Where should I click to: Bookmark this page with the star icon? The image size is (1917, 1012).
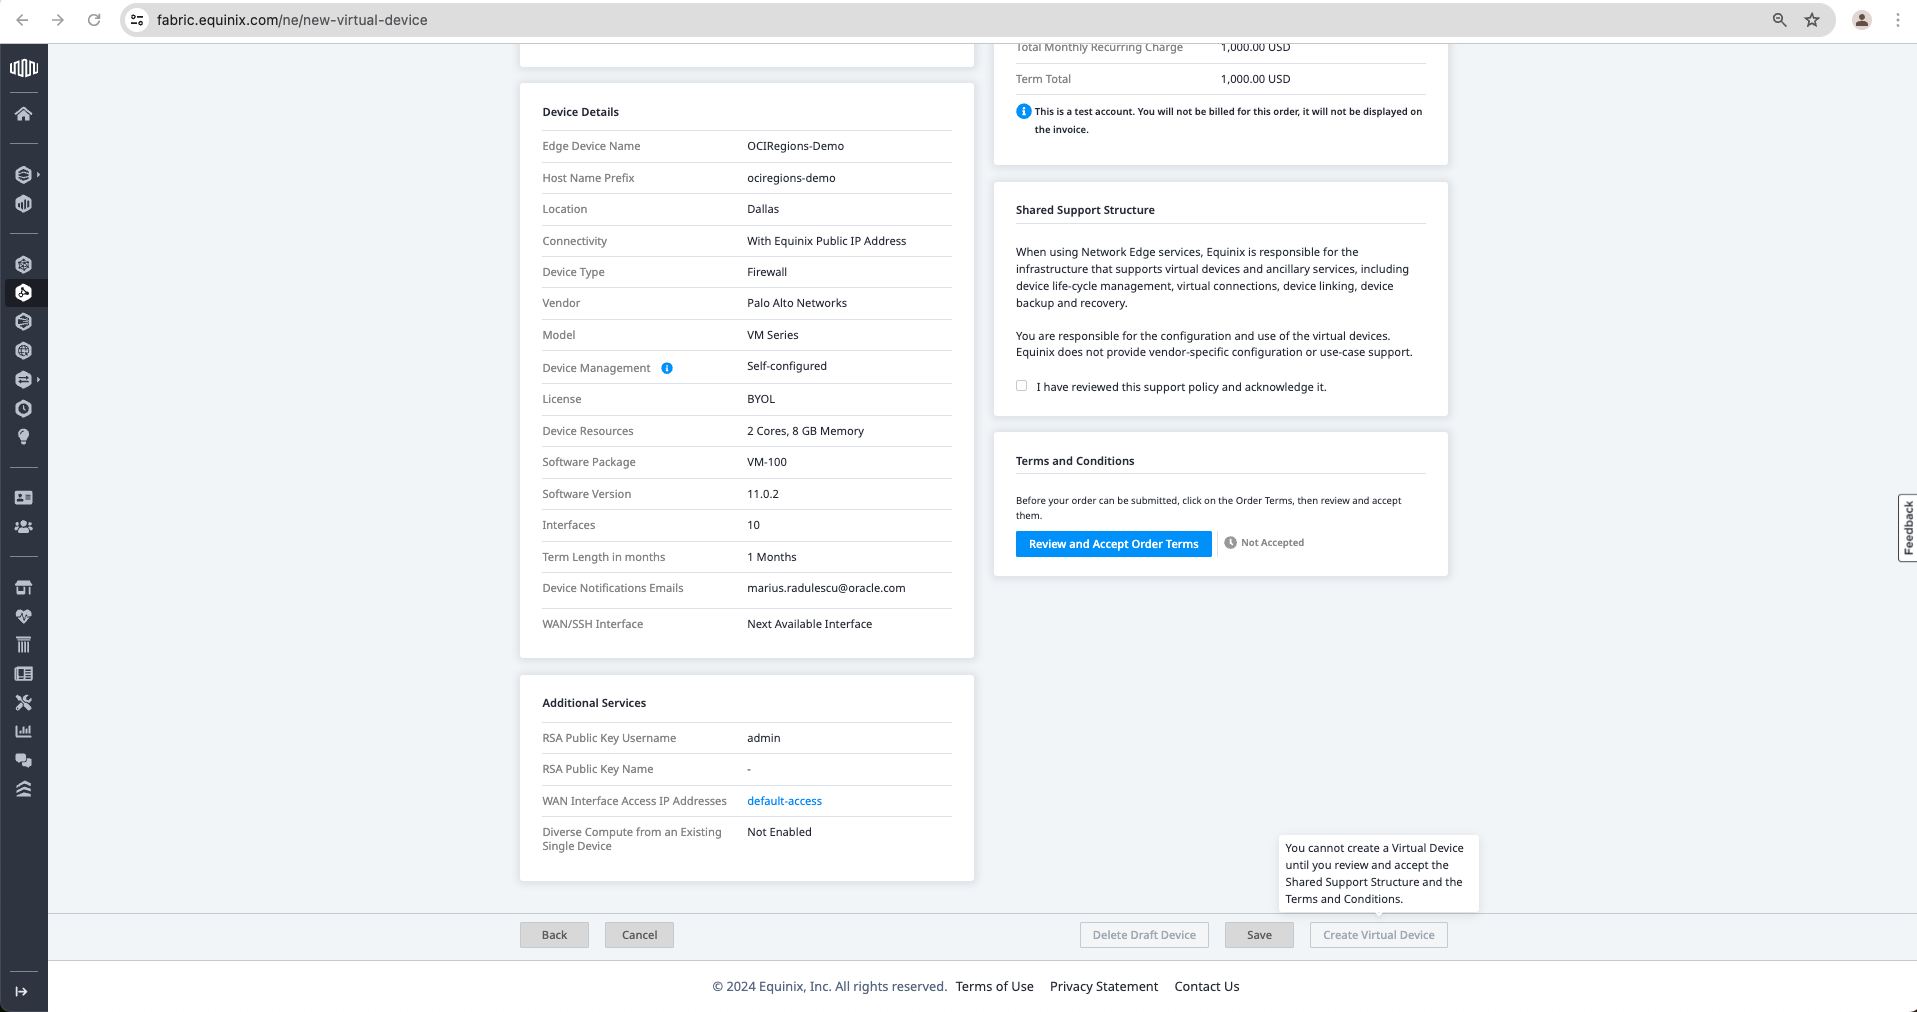click(x=1812, y=20)
